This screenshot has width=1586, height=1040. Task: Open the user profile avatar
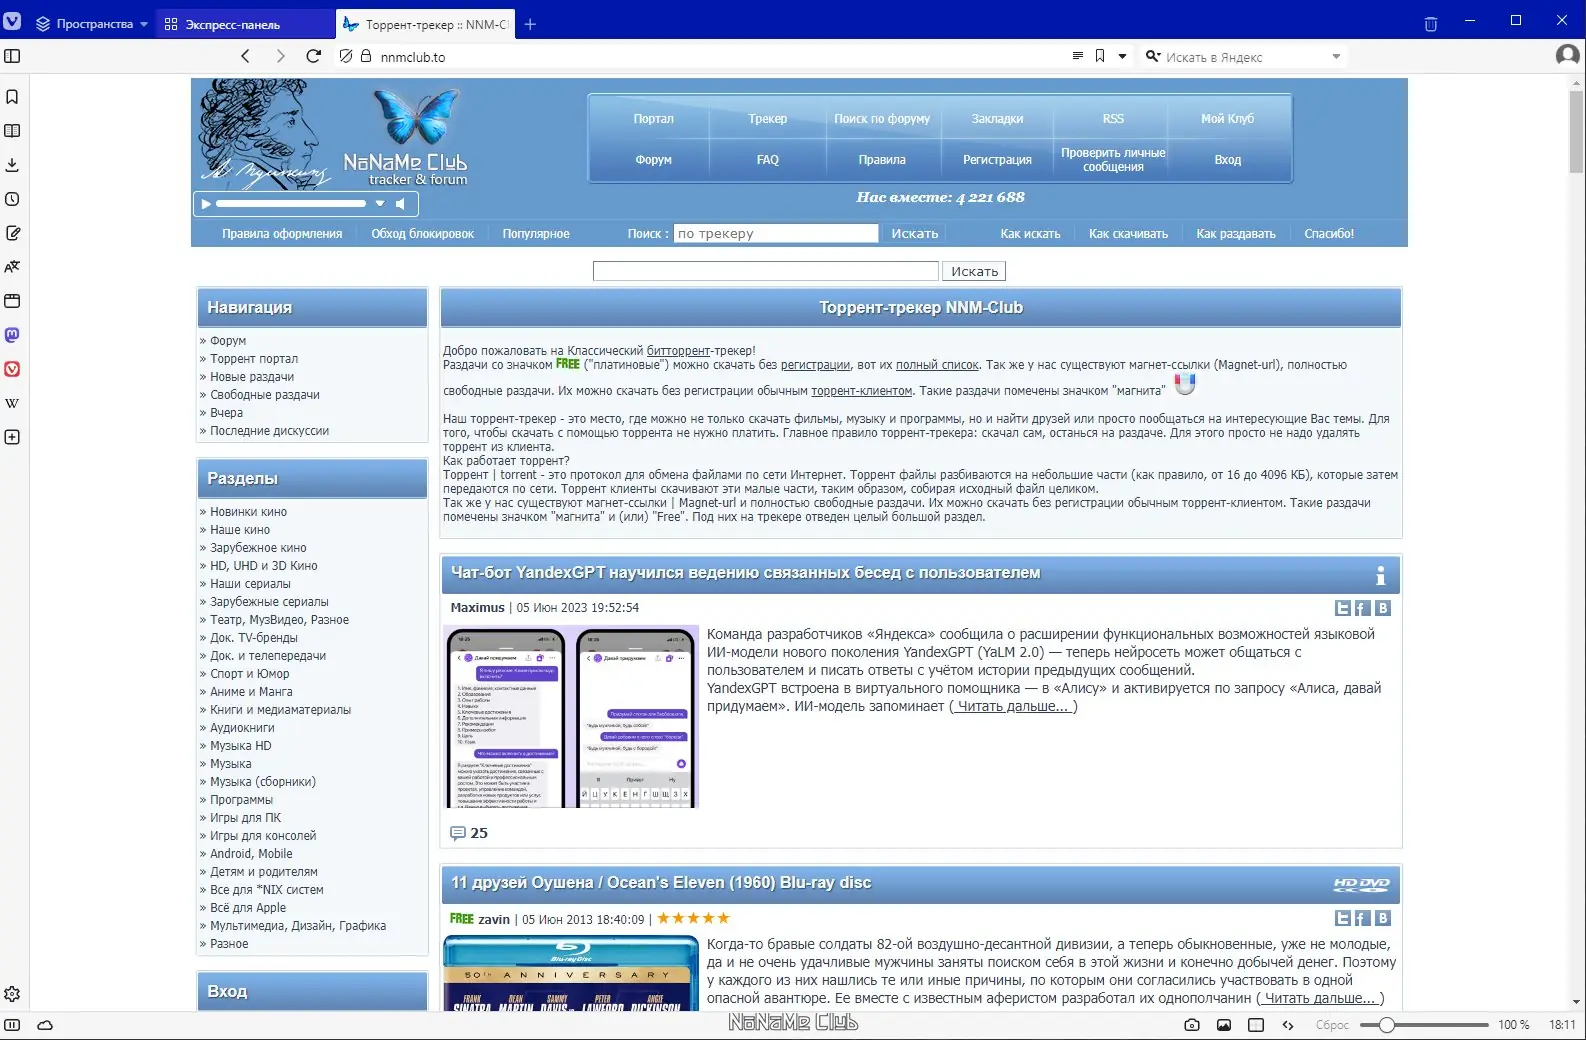(1567, 56)
